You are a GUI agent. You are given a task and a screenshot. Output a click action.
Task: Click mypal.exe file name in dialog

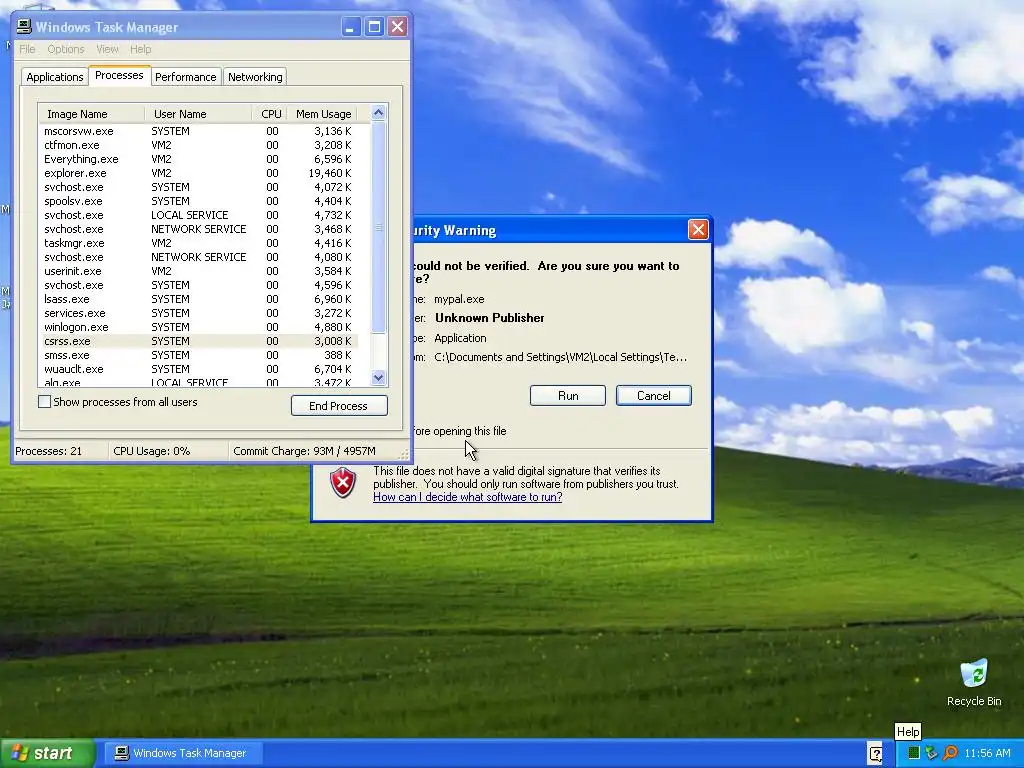459,299
